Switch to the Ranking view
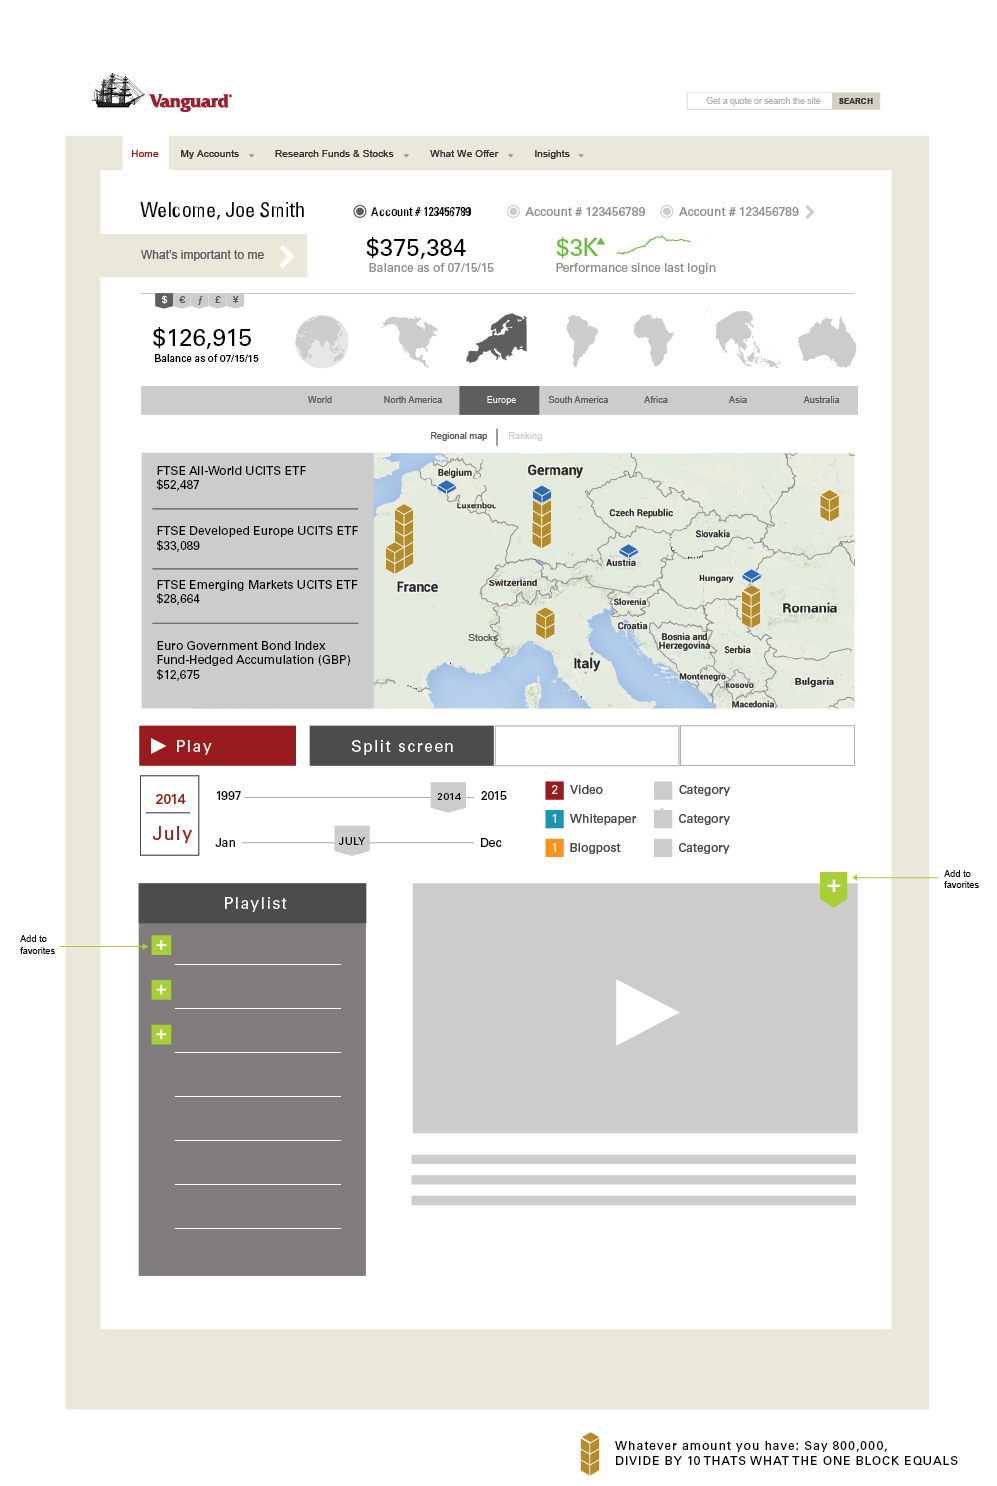Screen dimensions: 997x1486 click(525, 436)
